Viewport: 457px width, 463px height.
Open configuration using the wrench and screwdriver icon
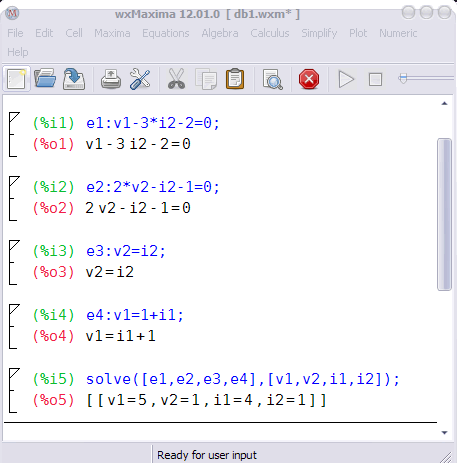(x=140, y=79)
